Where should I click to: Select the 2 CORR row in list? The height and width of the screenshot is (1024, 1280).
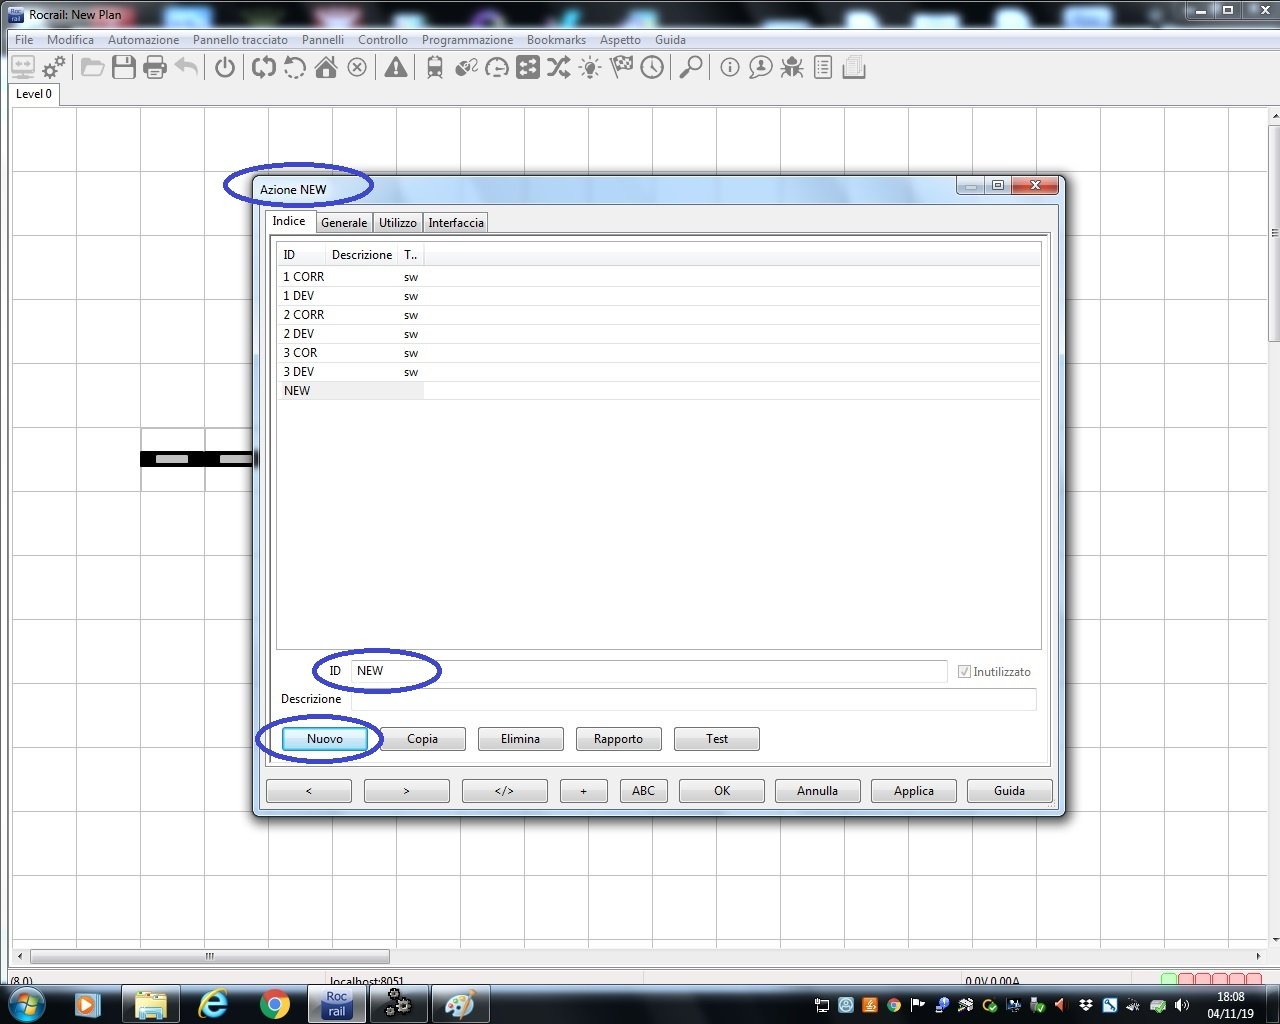click(304, 315)
